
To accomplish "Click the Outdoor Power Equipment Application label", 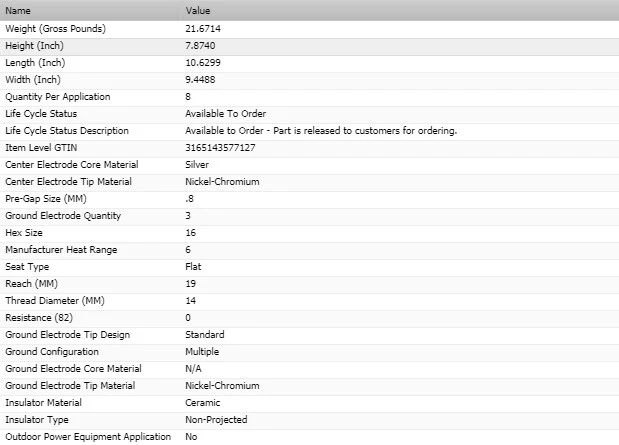I will coord(88,437).
